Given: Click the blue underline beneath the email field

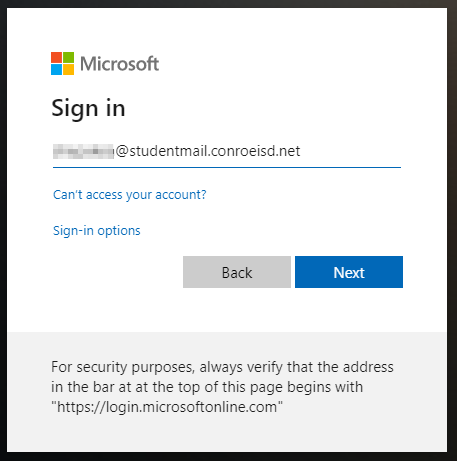Looking at the screenshot, I should click(x=227, y=167).
